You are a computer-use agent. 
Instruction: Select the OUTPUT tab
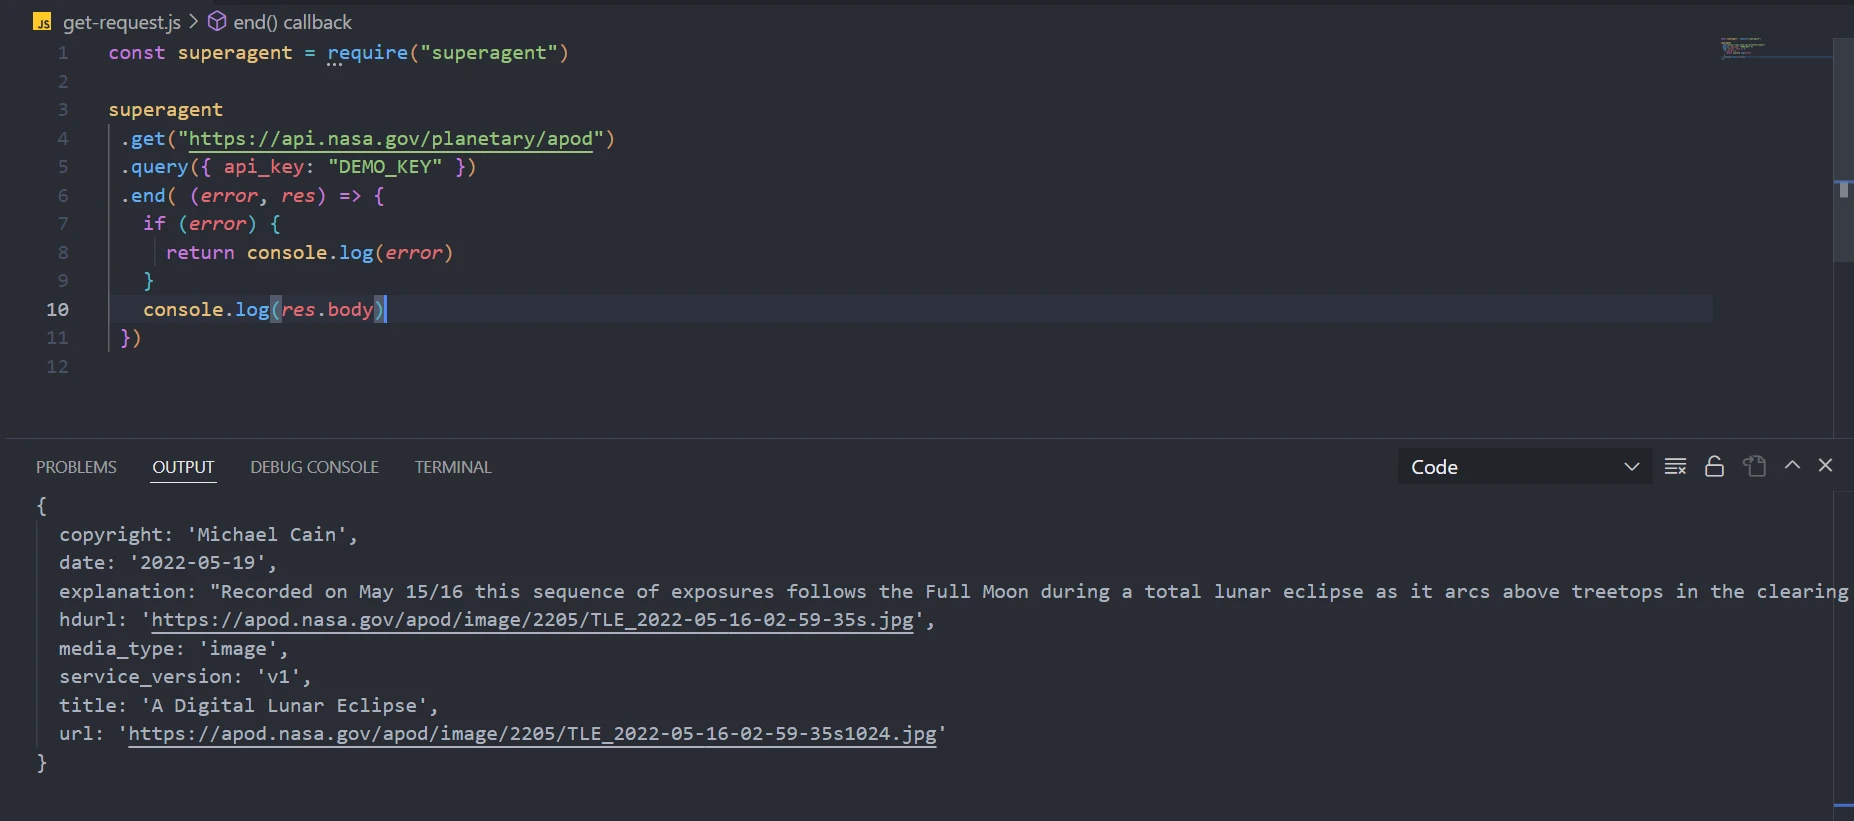(183, 467)
